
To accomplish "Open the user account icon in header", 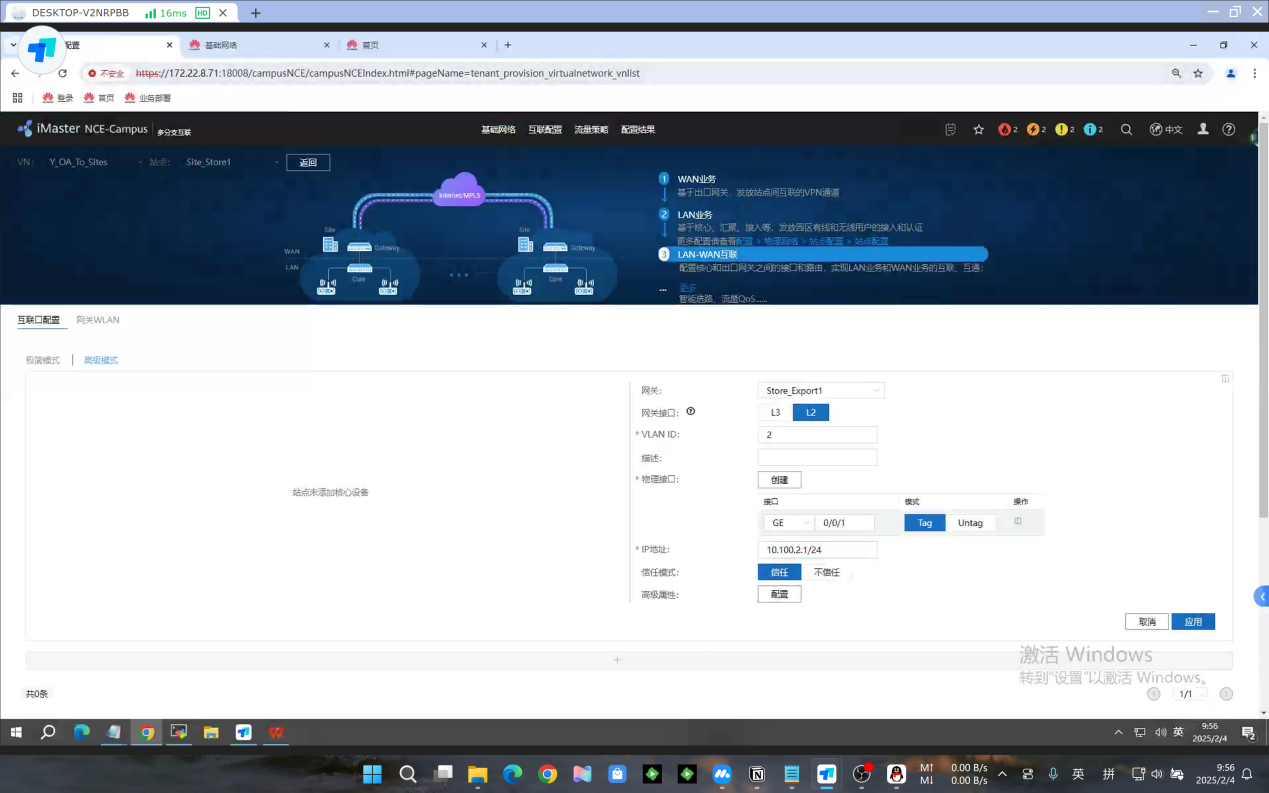I will pyautogui.click(x=1203, y=129).
